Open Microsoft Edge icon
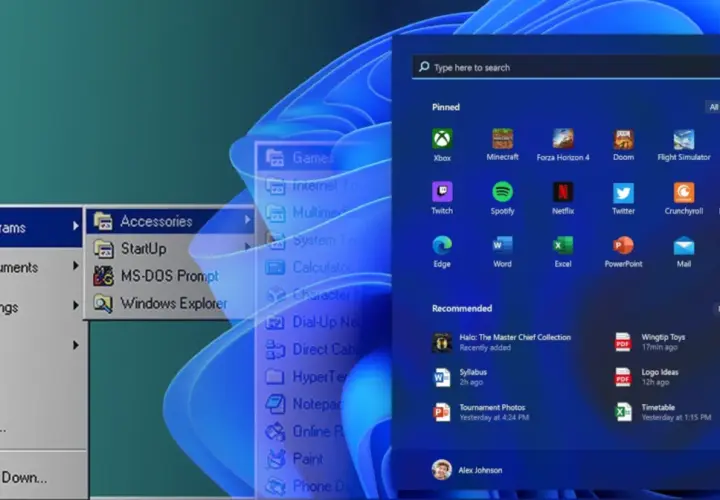The image size is (720, 500). (442, 246)
